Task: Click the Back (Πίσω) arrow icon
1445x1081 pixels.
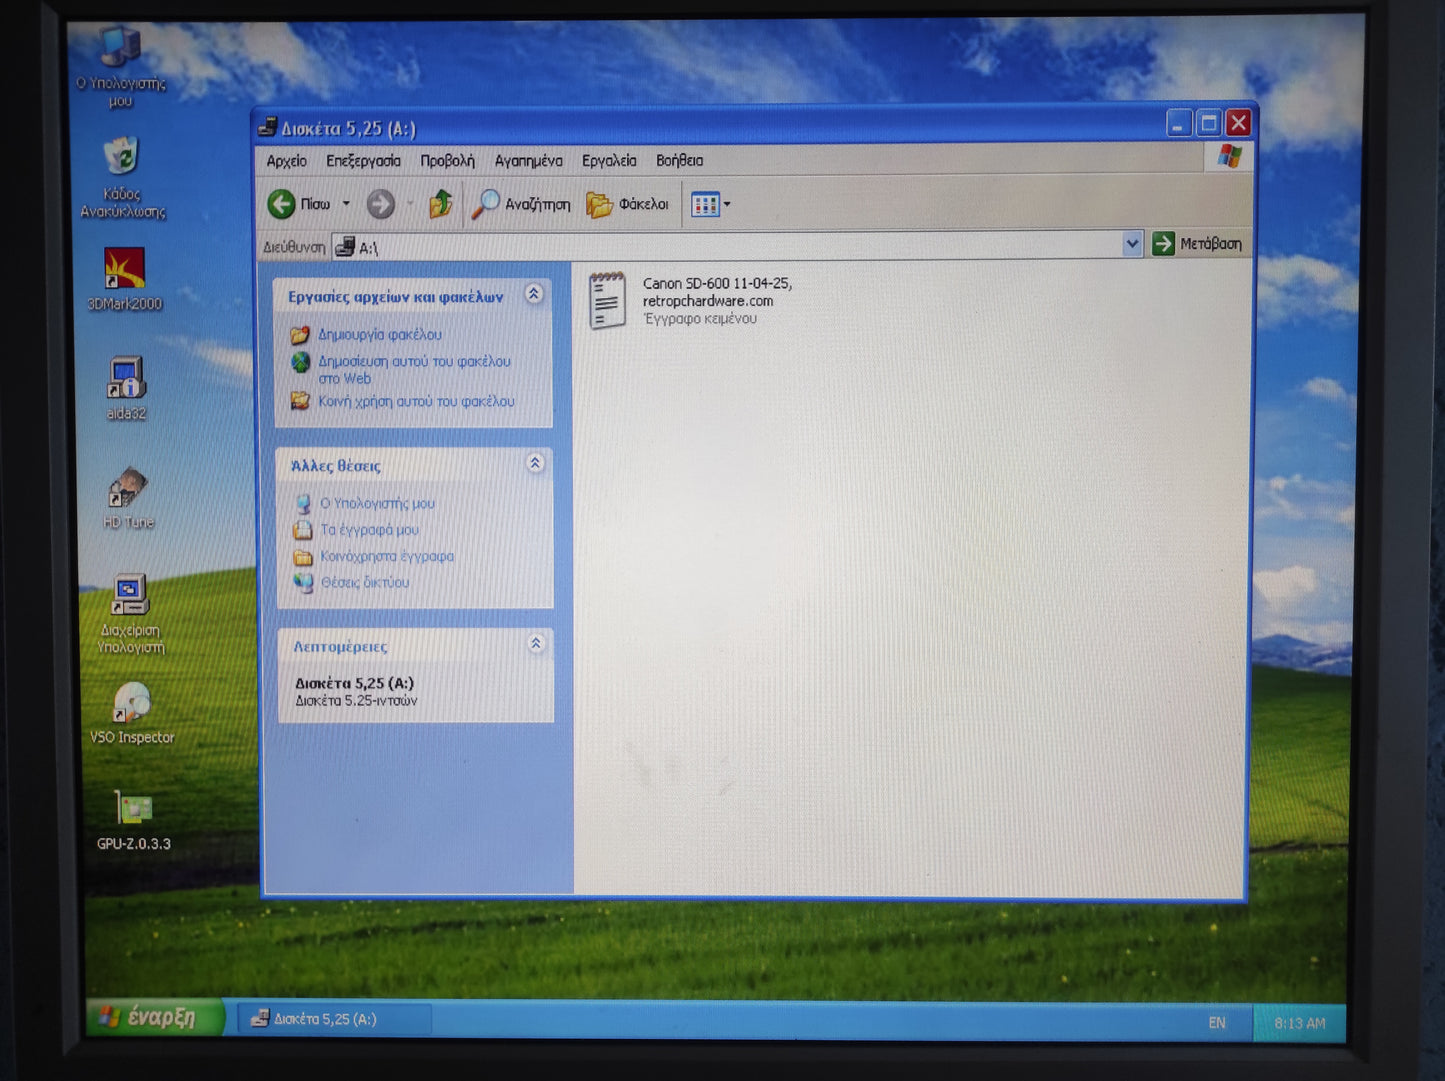Action: 282,204
